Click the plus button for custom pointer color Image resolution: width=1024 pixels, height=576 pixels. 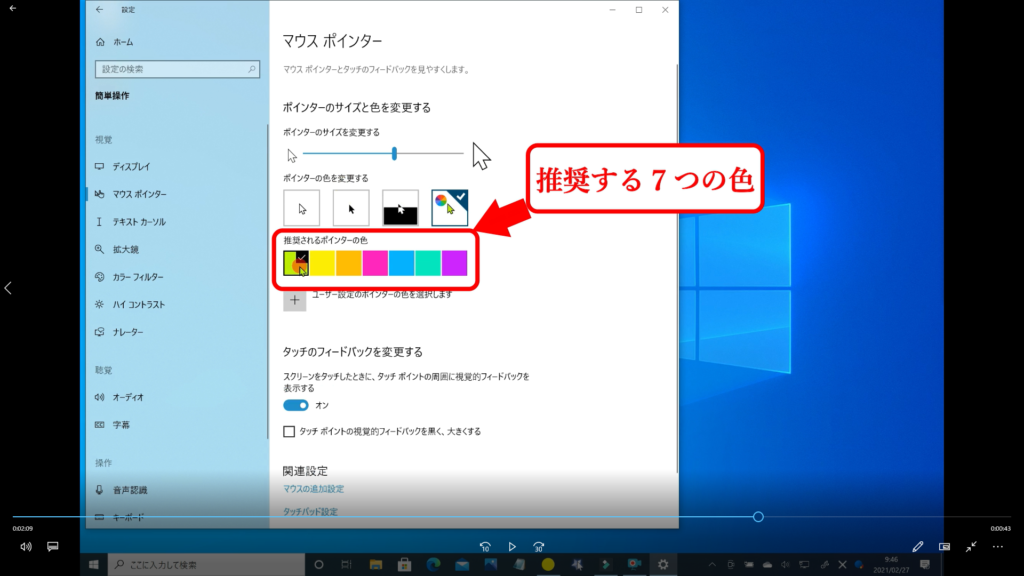click(x=295, y=300)
